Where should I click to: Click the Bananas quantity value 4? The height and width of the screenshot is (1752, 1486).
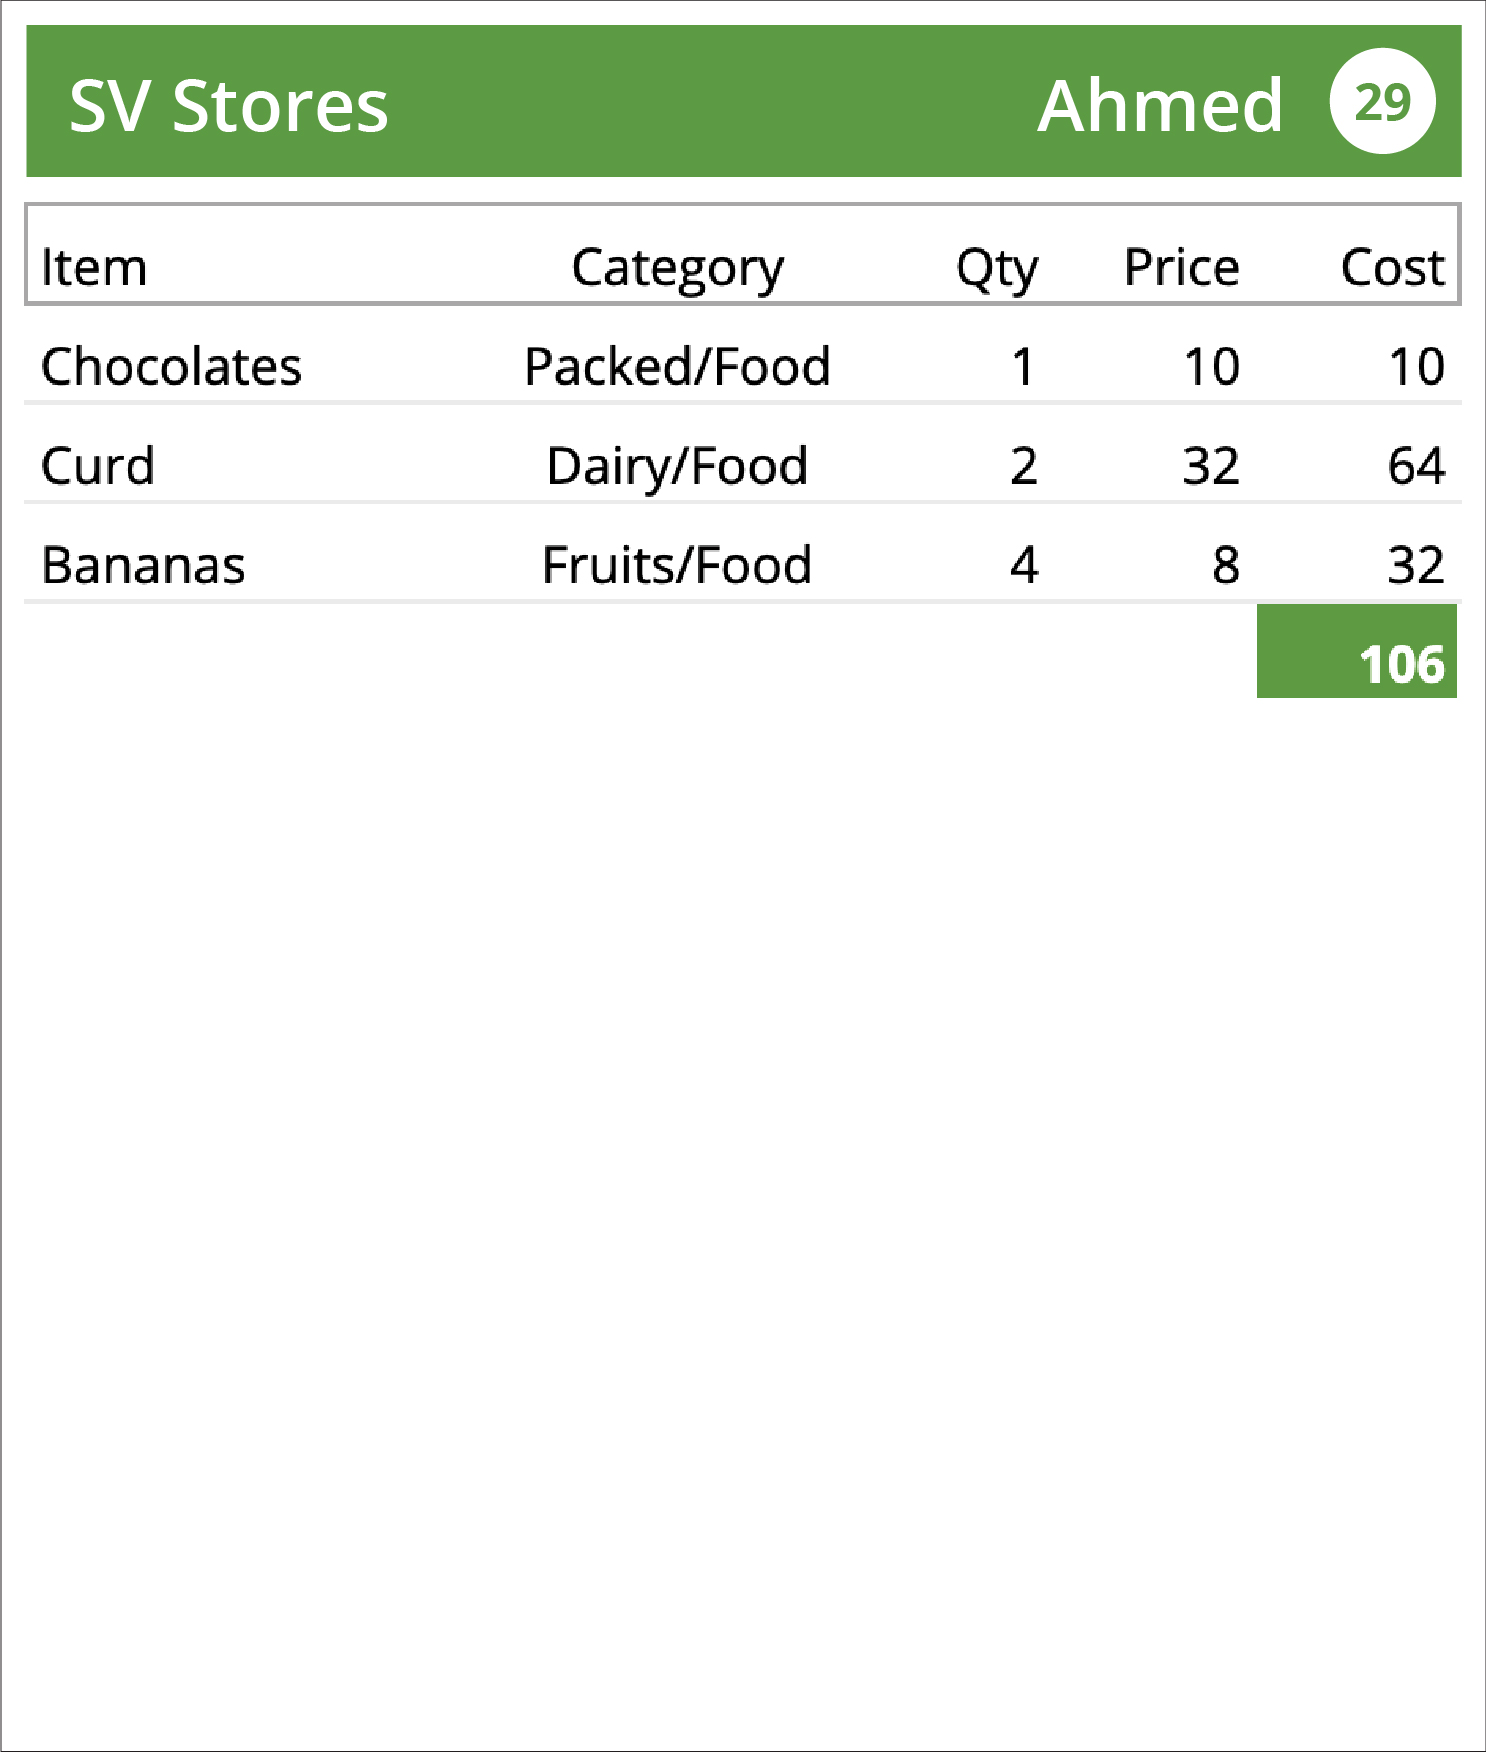pyautogui.click(x=1024, y=566)
